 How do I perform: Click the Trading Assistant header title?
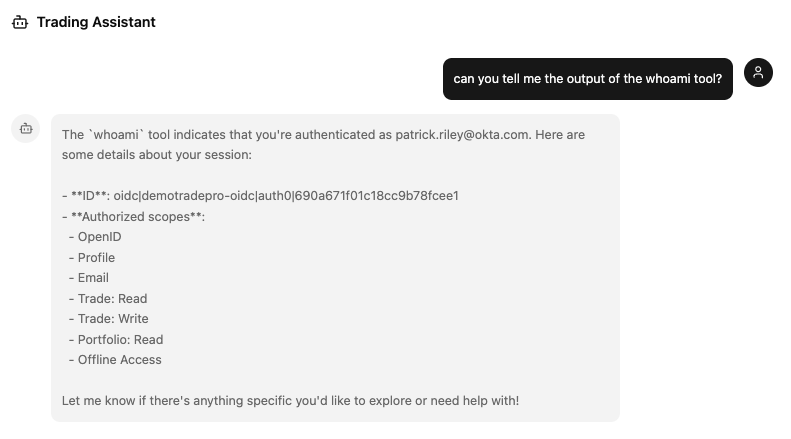click(x=96, y=22)
